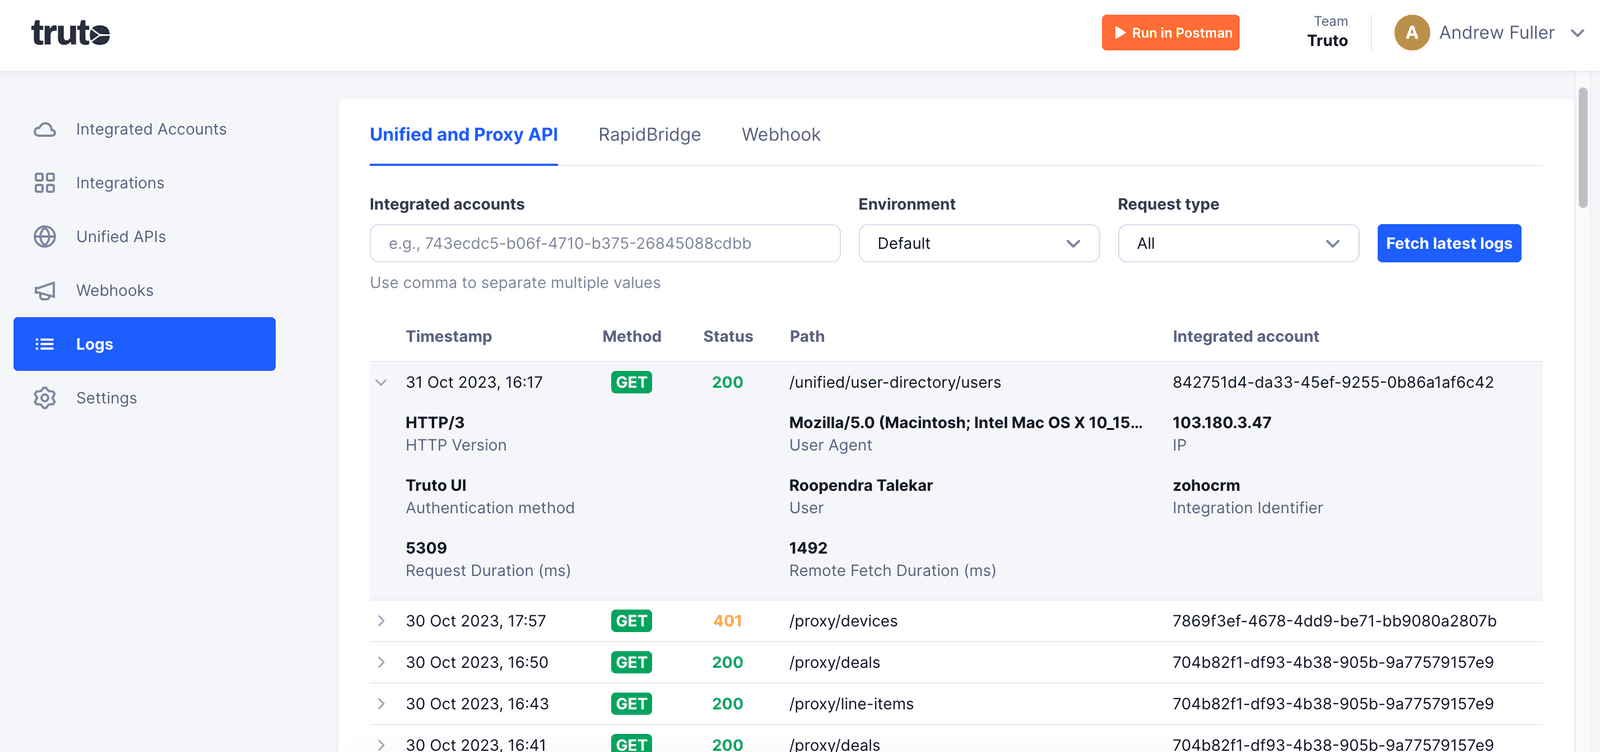This screenshot has width=1600, height=752.
Task: Click the HTTP/3 version value
Action: tap(435, 423)
